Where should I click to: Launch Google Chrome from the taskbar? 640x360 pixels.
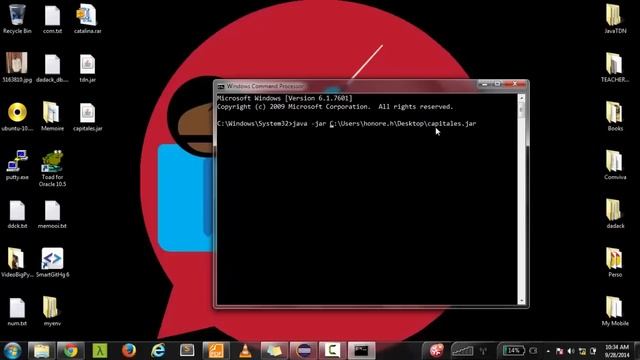(x=70, y=351)
